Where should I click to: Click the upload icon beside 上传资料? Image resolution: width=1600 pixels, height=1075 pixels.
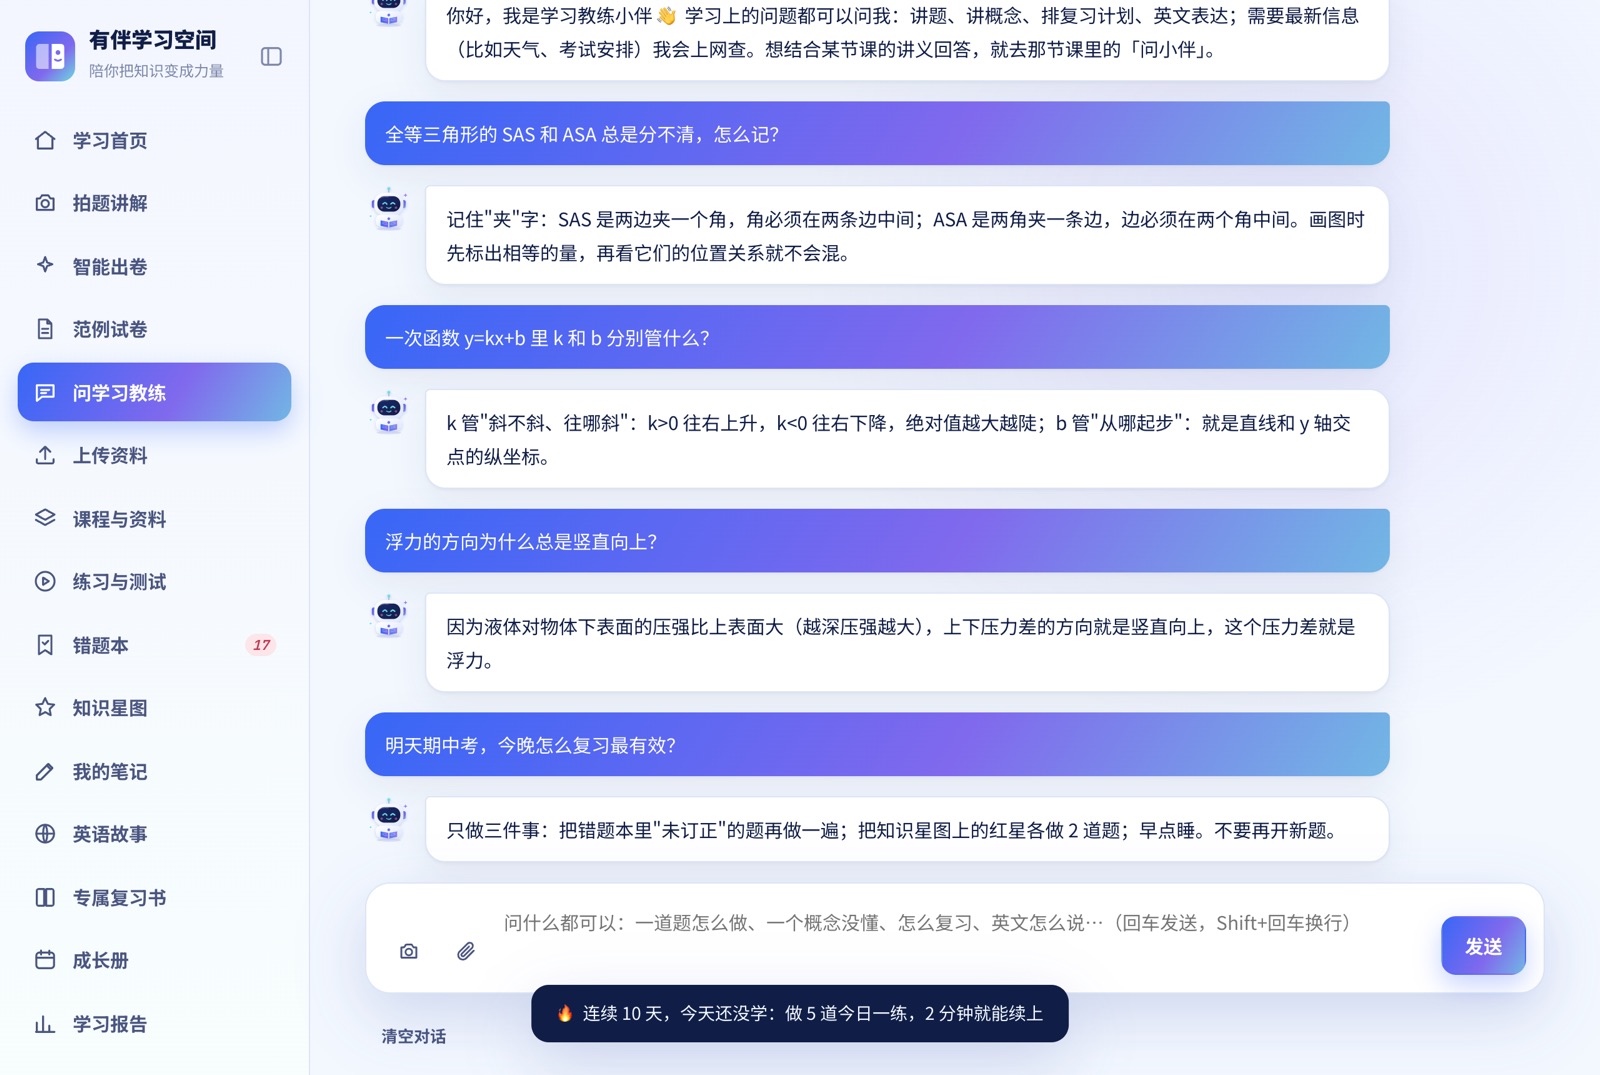pyautogui.click(x=45, y=455)
